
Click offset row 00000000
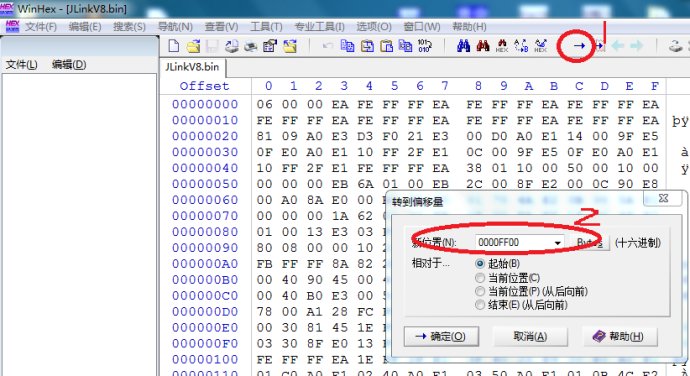click(205, 104)
